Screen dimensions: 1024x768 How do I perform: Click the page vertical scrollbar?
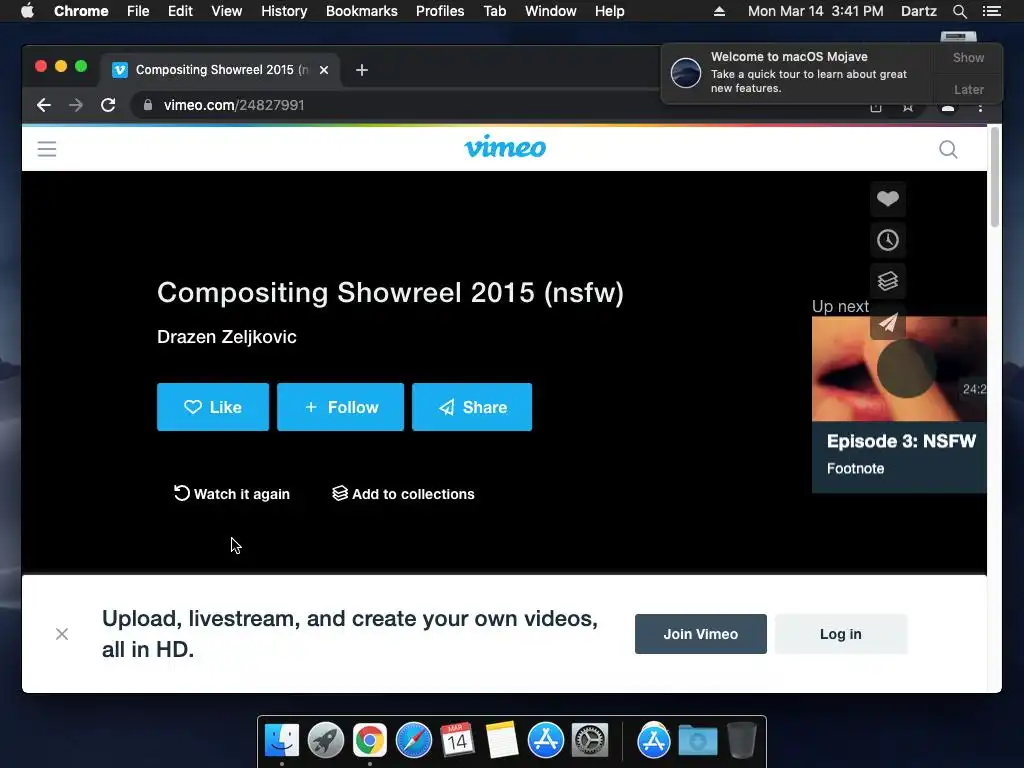[x=995, y=178]
